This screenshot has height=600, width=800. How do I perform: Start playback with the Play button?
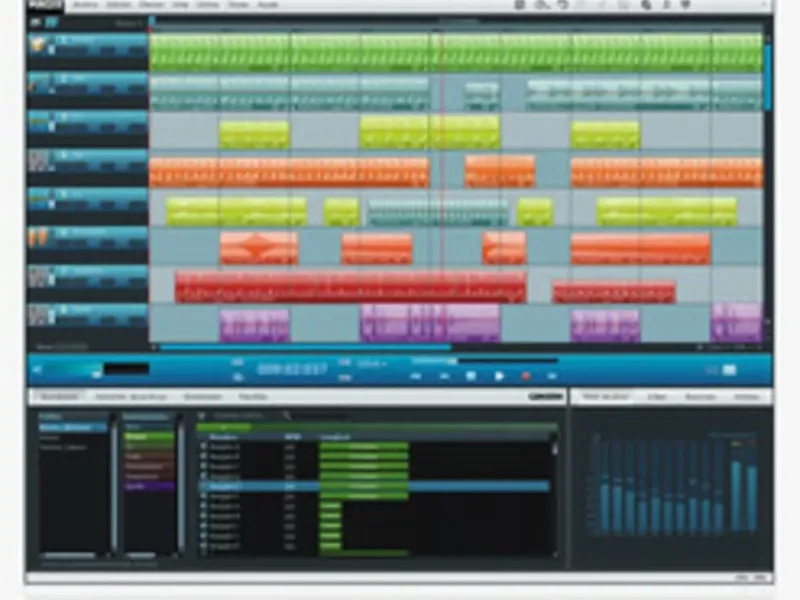tap(499, 377)
